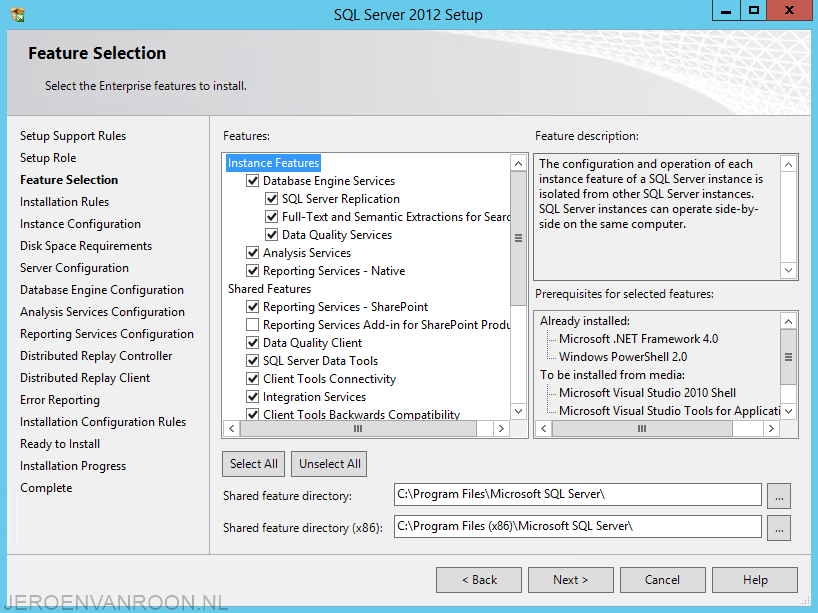Toggle Data Quality Services checkbox

[271, 235]
